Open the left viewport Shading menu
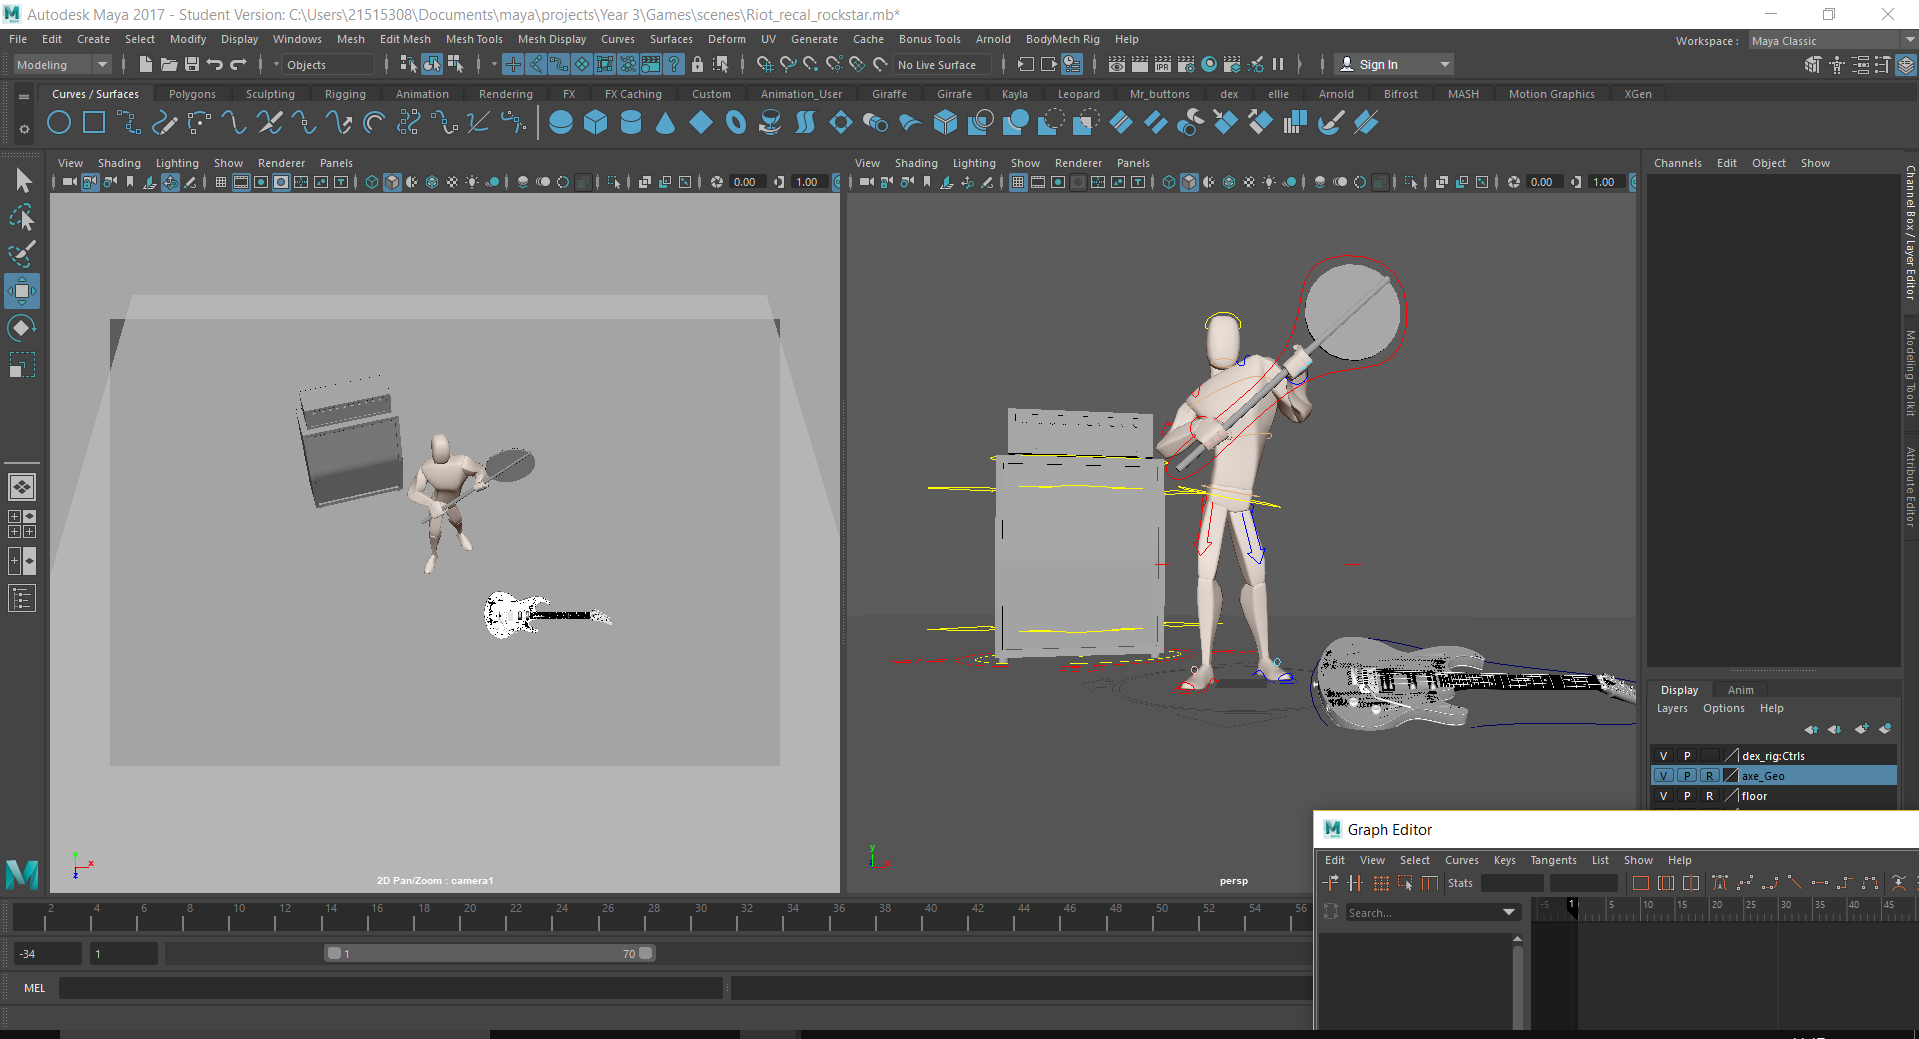1919x1039 pixels. (119, 163)
